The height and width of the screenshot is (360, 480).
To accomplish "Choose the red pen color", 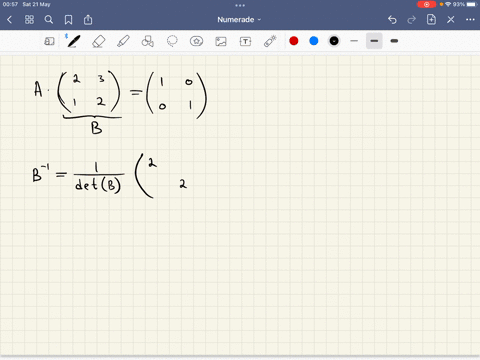I will 294,41.
